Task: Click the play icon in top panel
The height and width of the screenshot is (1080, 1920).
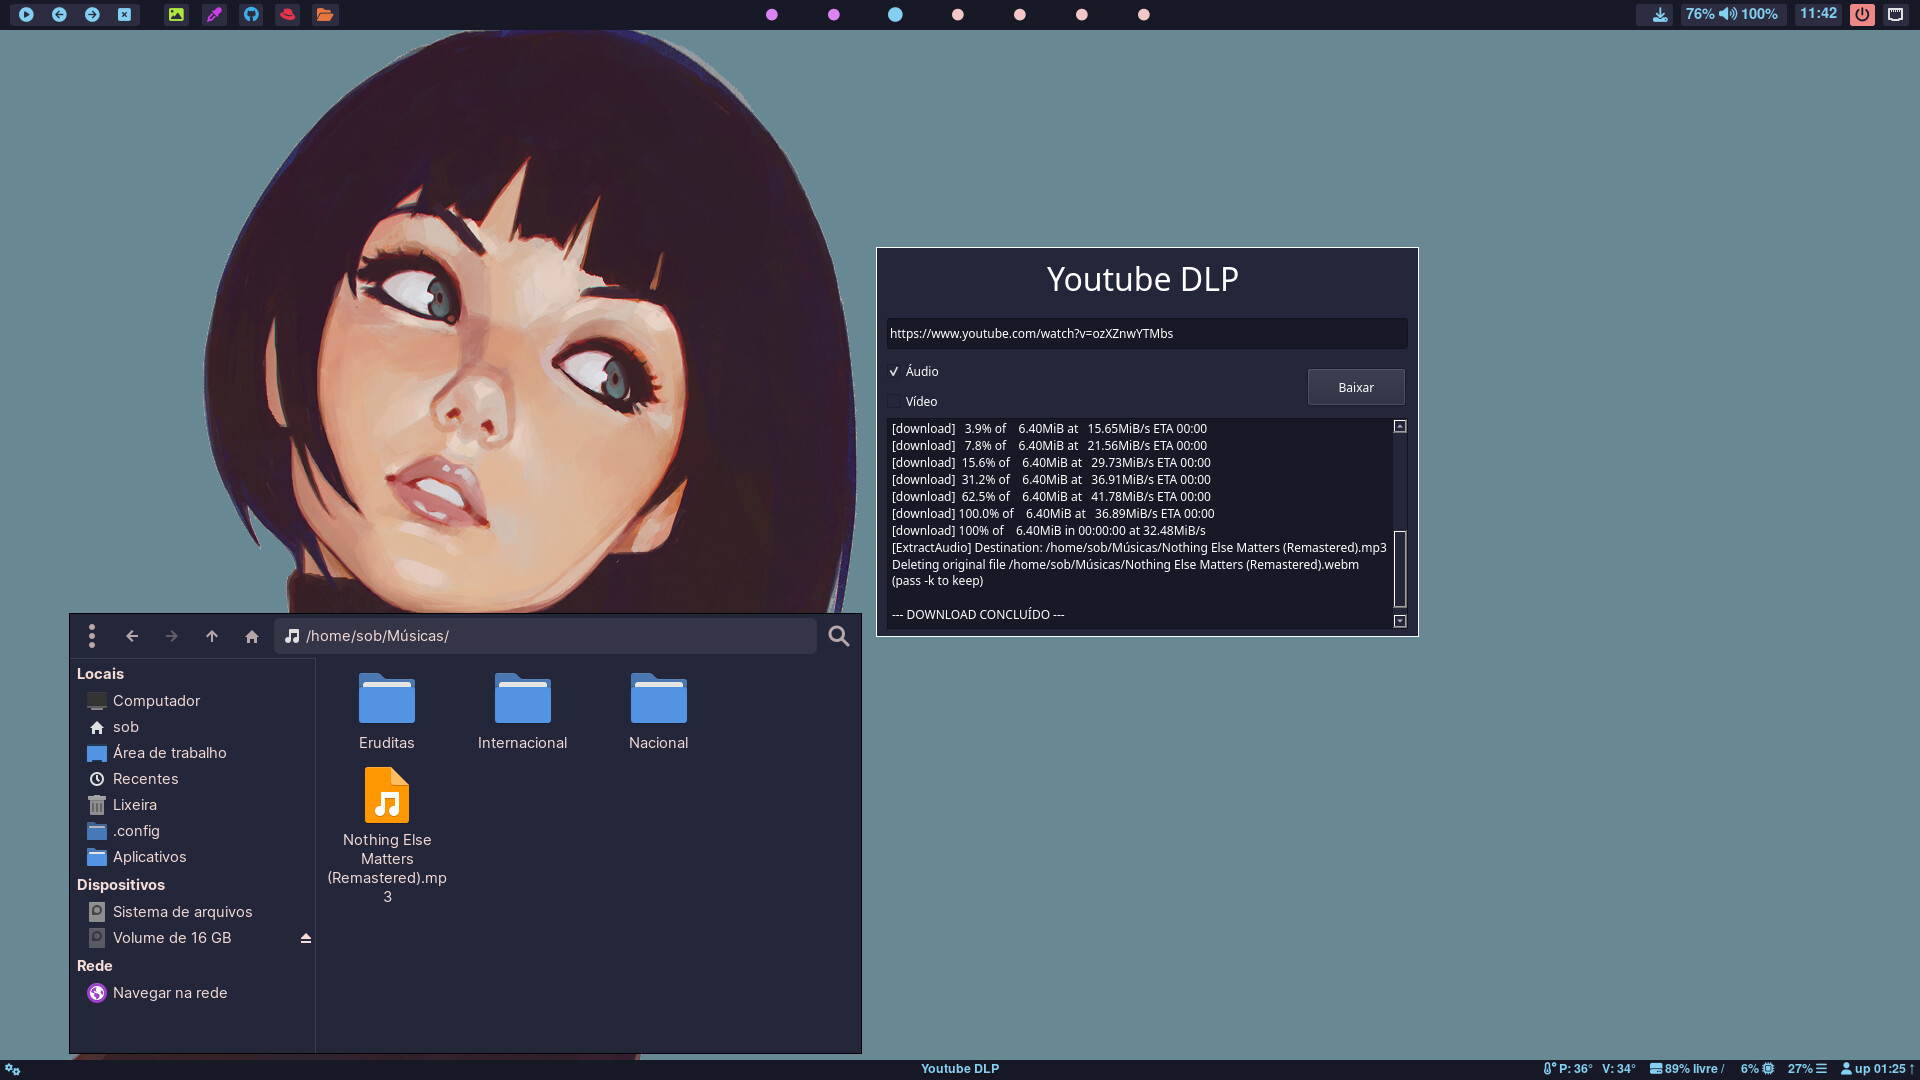Action: point(26,14)
